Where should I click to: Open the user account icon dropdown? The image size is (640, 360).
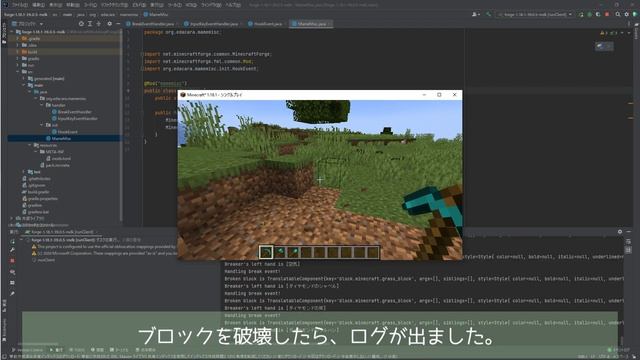tap(476, 14)
